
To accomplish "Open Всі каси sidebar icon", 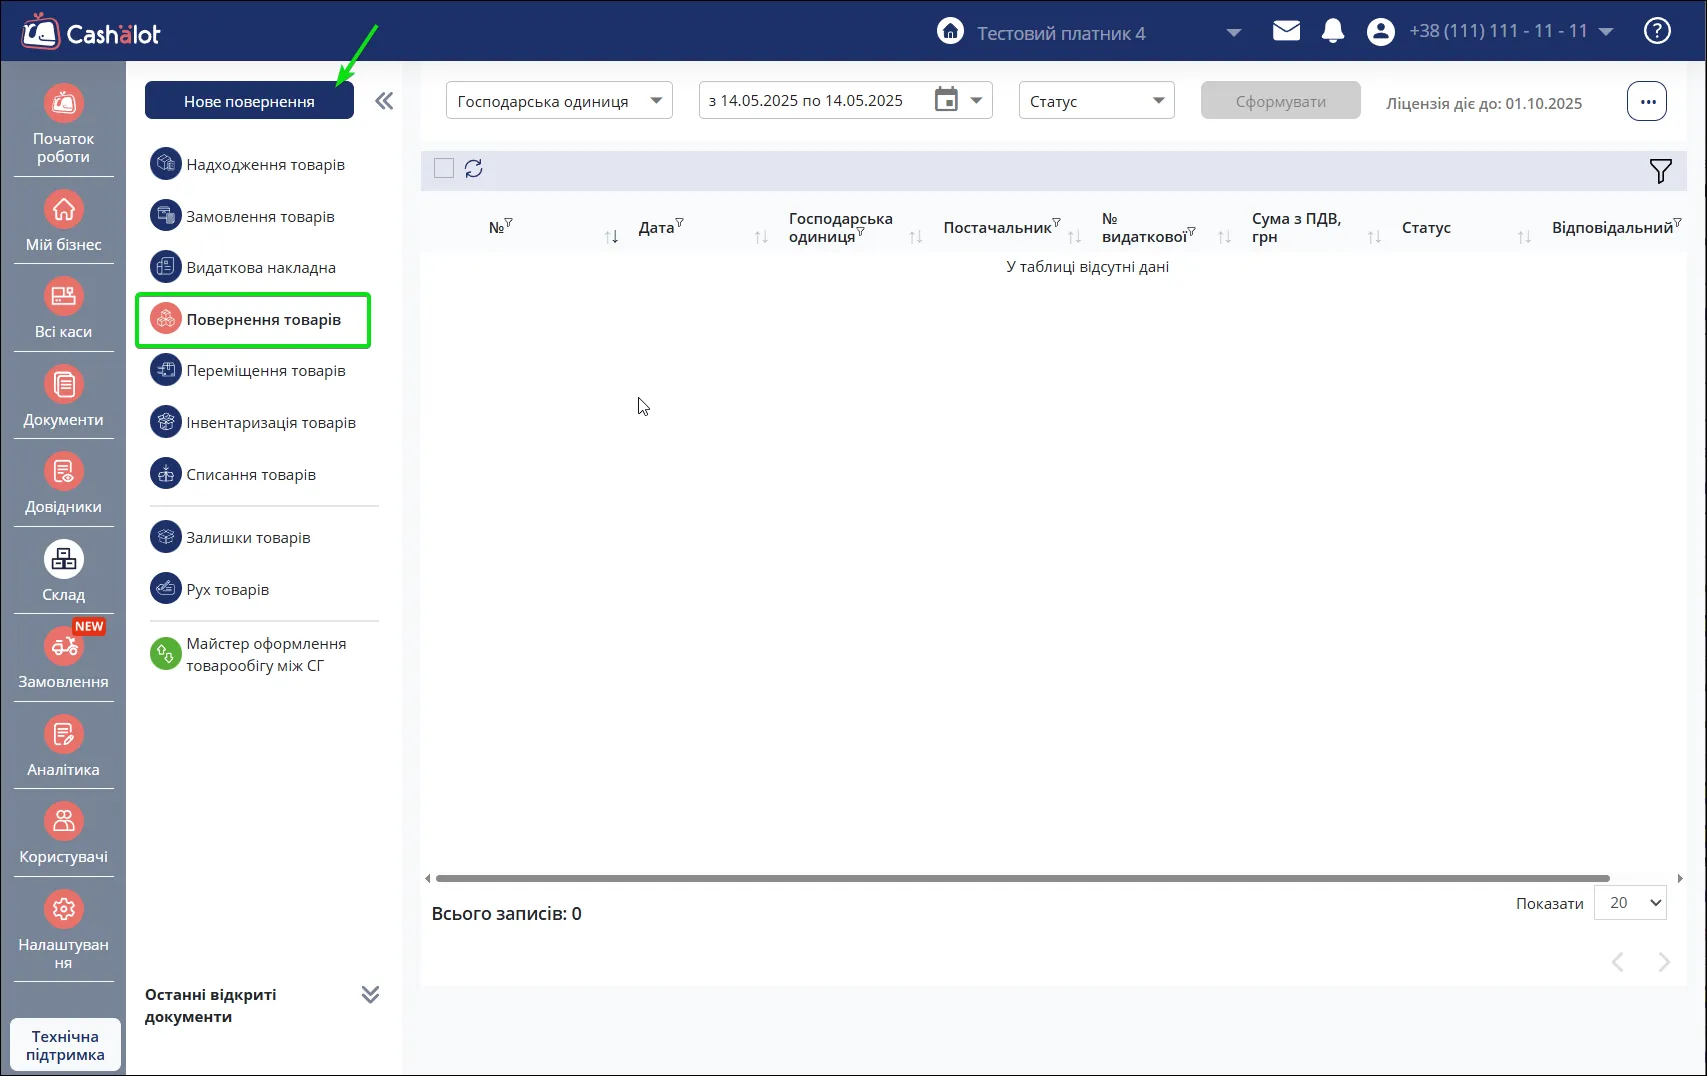I will [x=64, y=309].
